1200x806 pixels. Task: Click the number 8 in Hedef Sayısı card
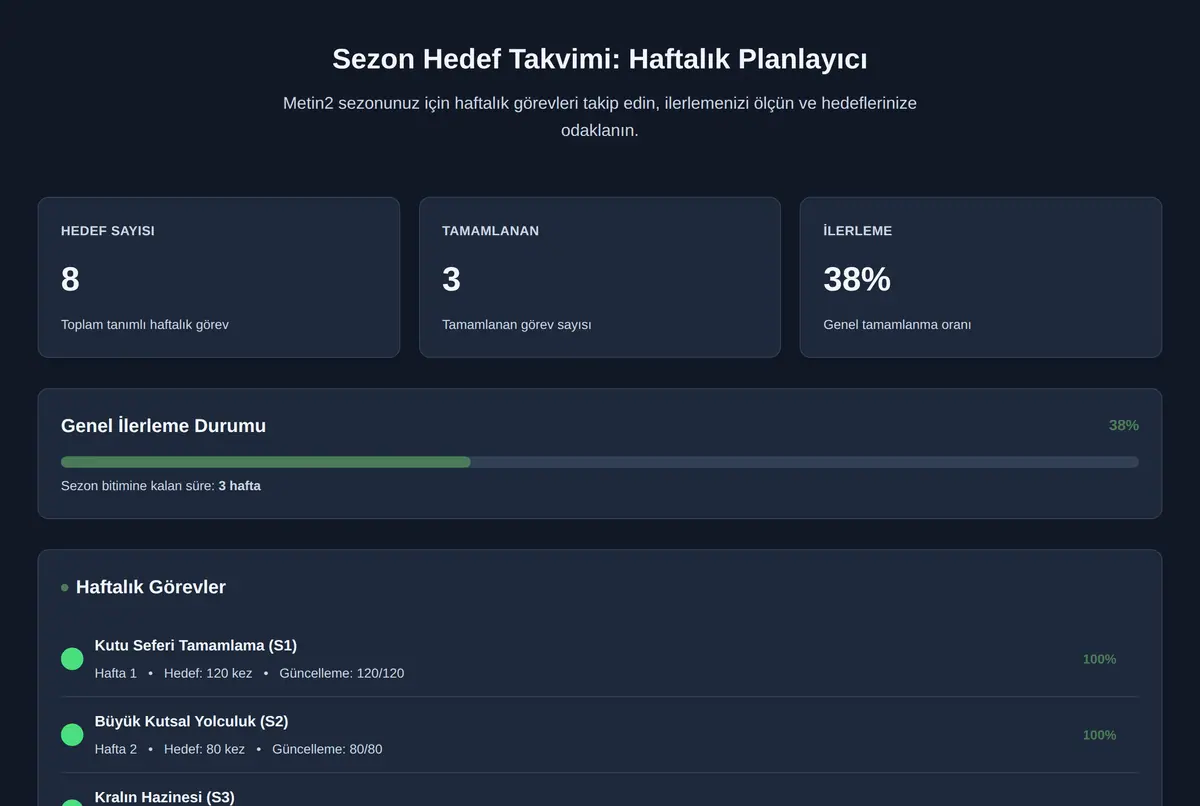[70, 279]
